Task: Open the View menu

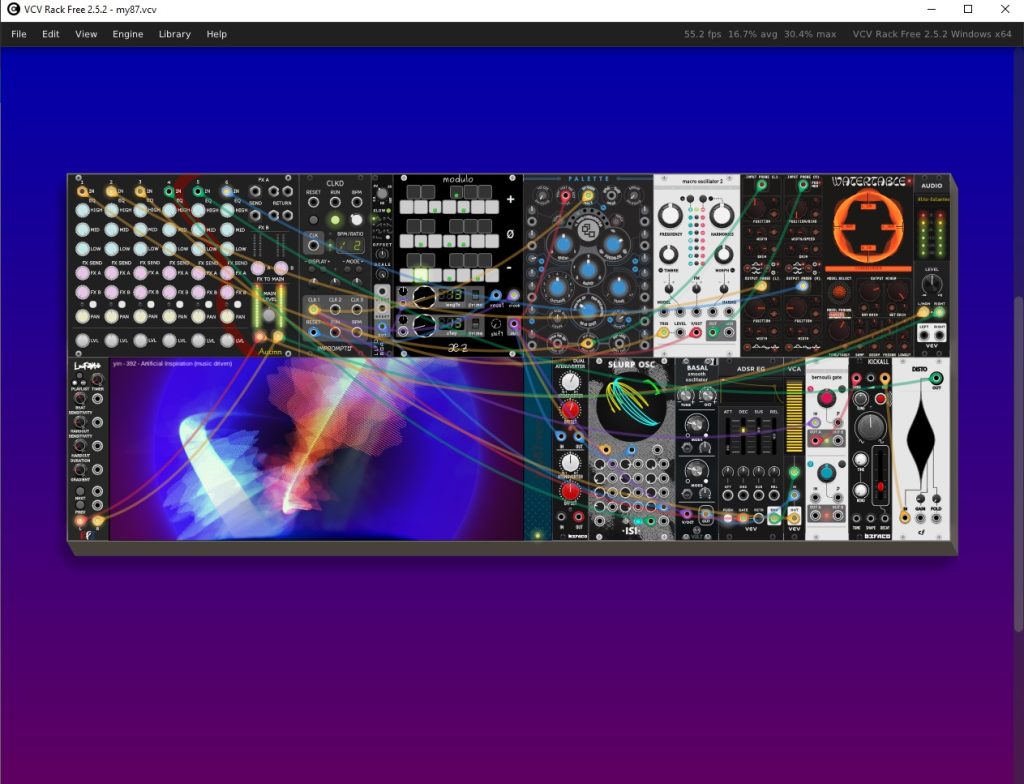Action: (86, 34)
